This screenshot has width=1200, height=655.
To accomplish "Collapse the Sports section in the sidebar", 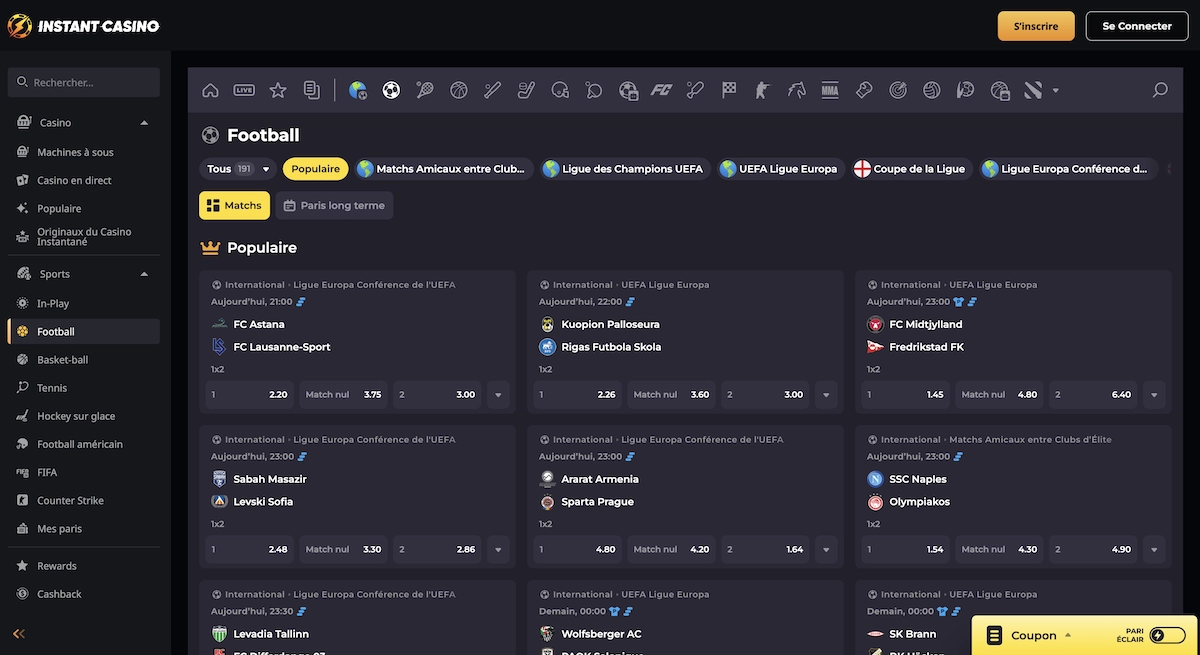I will 142,273.
